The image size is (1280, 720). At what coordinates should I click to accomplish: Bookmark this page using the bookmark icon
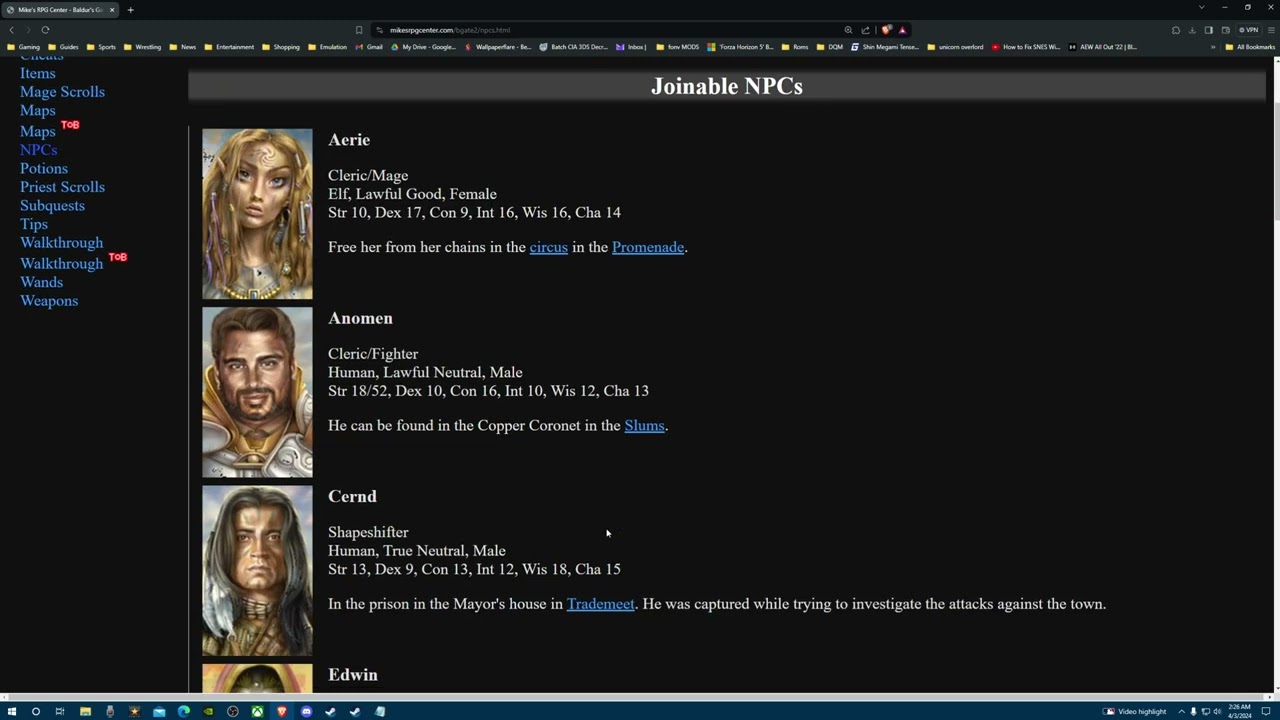click(x=359, y=30)
